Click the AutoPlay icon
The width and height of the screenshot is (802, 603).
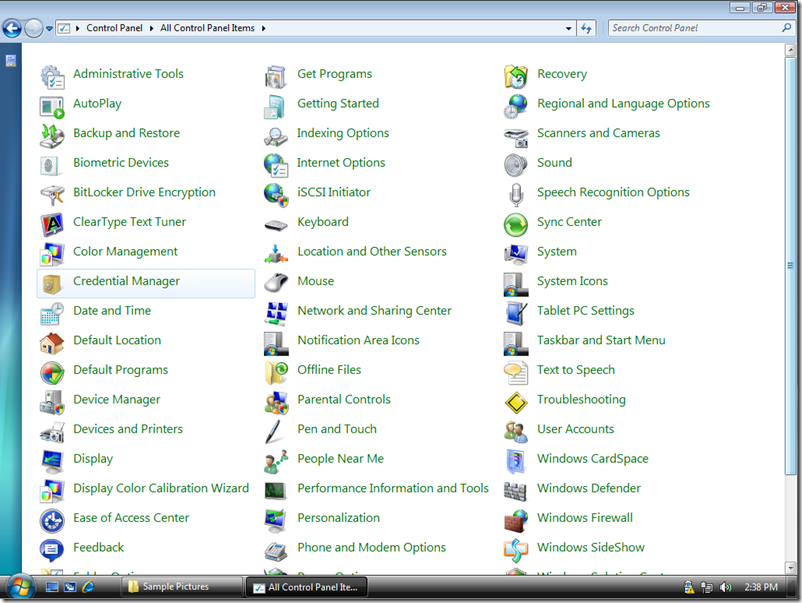click(x=52, y=106)
